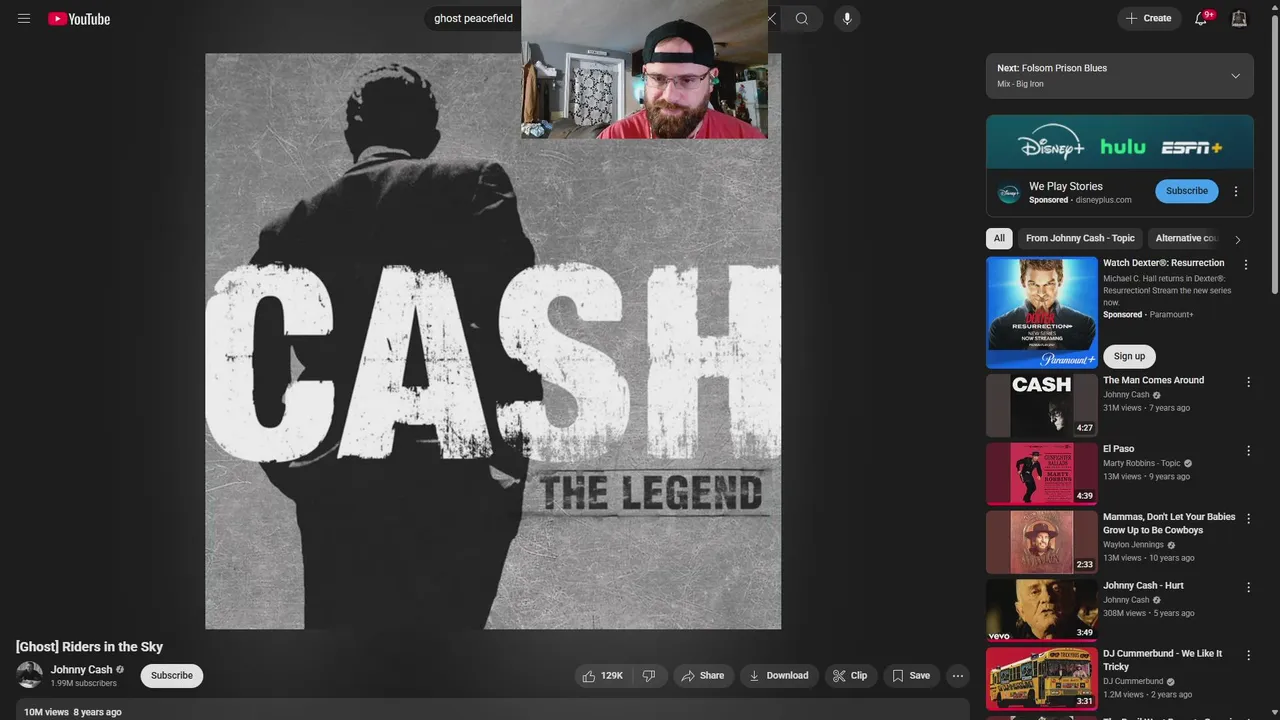Open Johnny Cash channel avatar
Screen dimensions: 1280x720
30,675
